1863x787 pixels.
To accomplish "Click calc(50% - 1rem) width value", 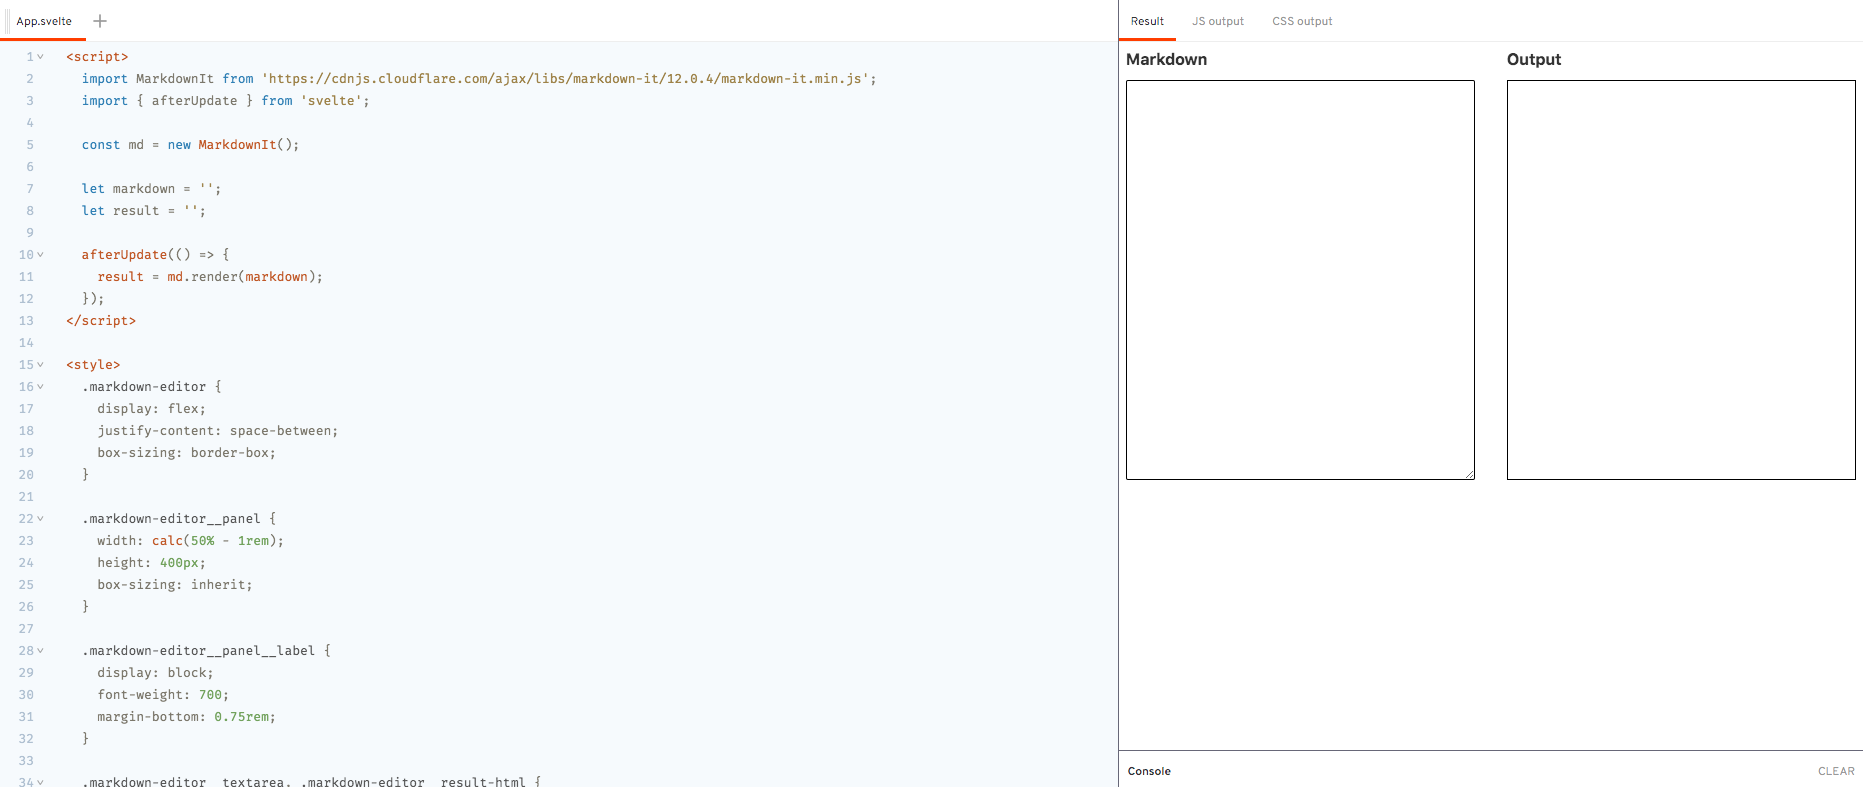I will 214,541.
